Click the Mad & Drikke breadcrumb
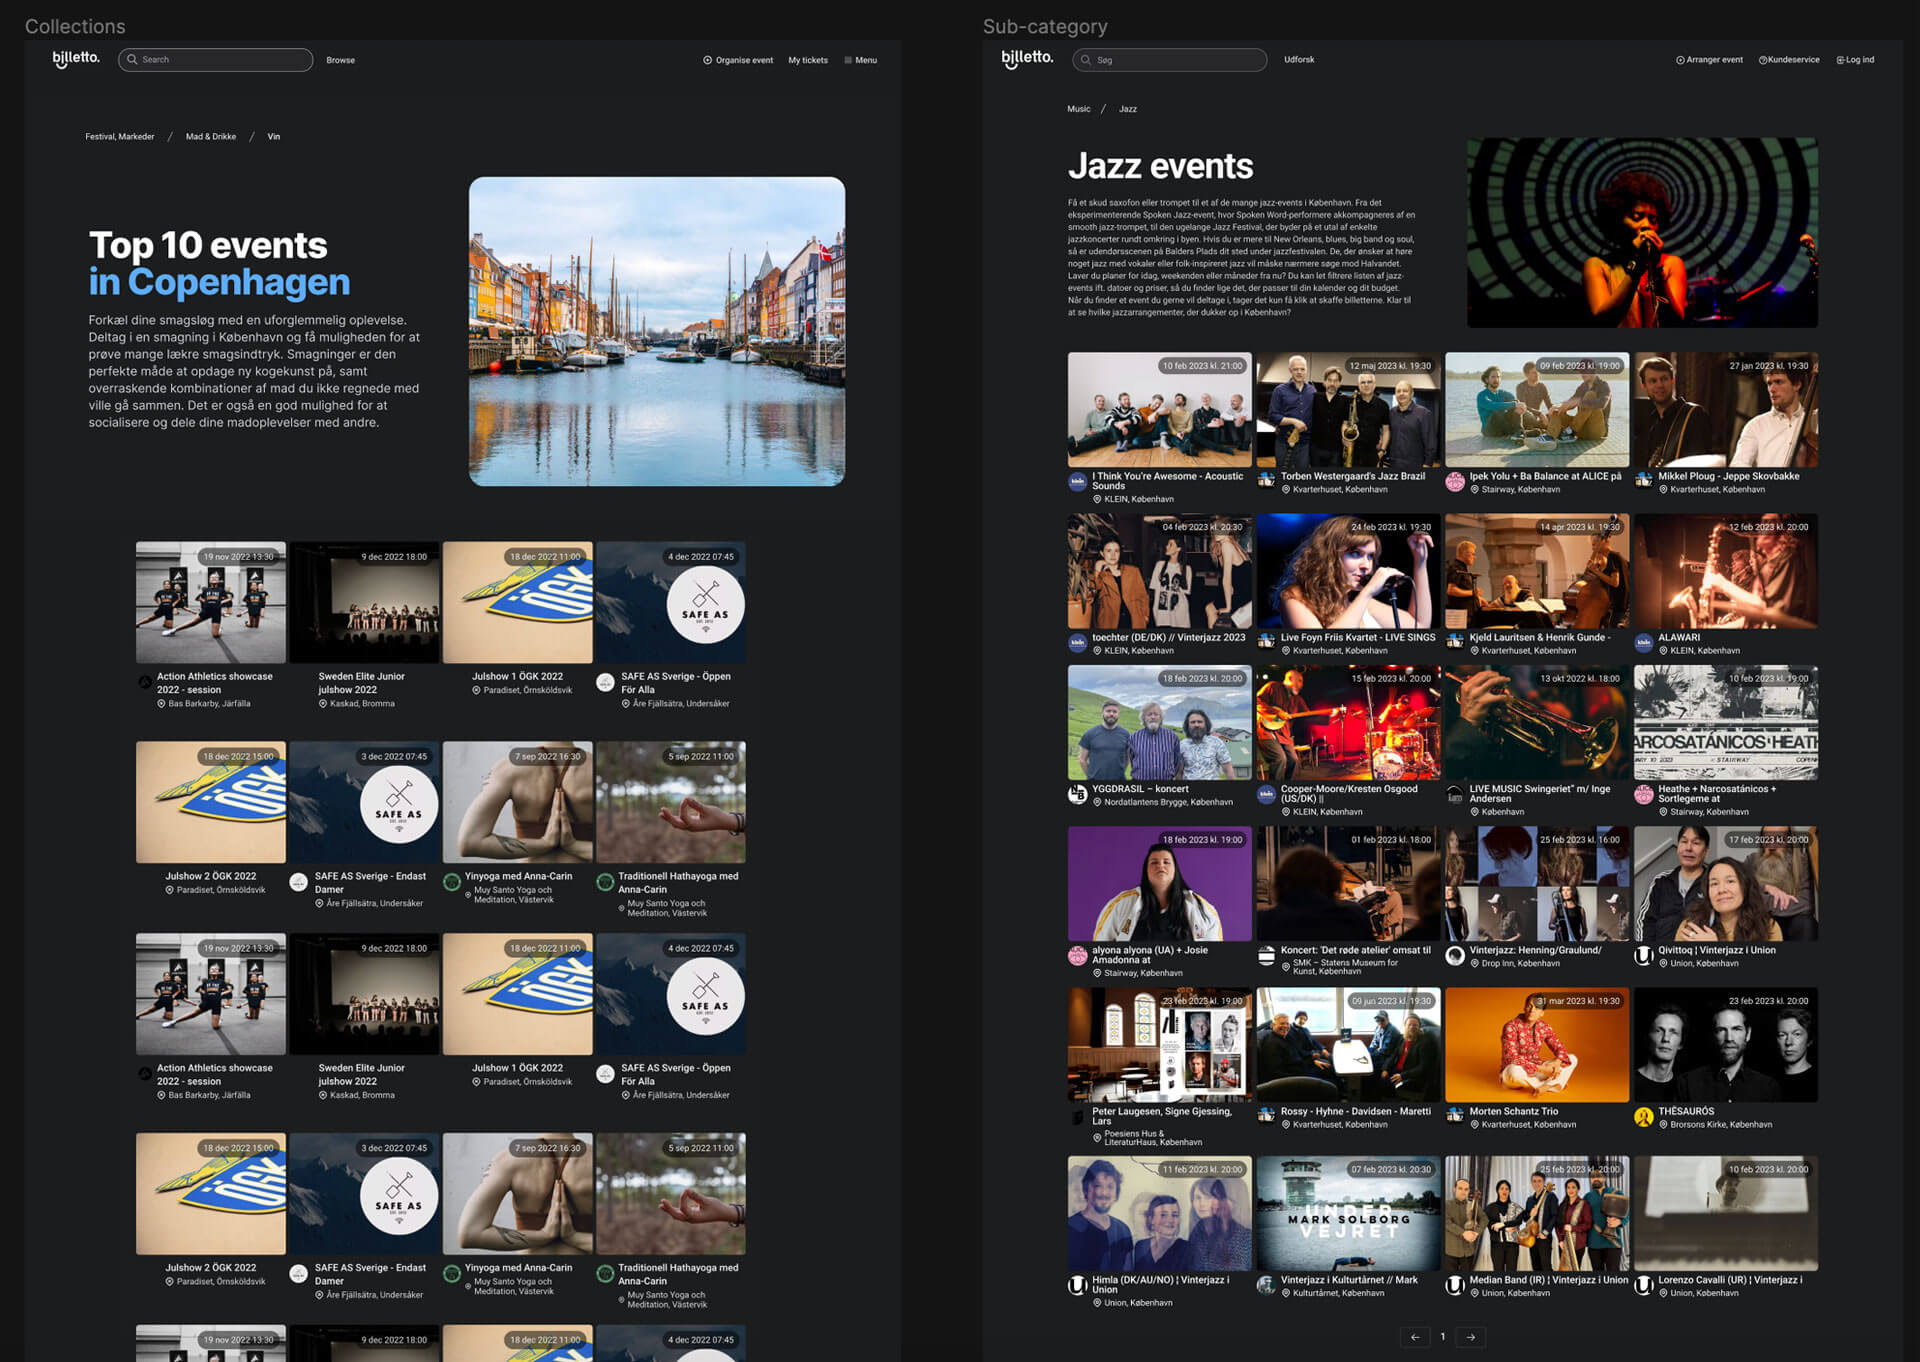The width and height of the screenshot is (1920, 1362). point(211,137)
